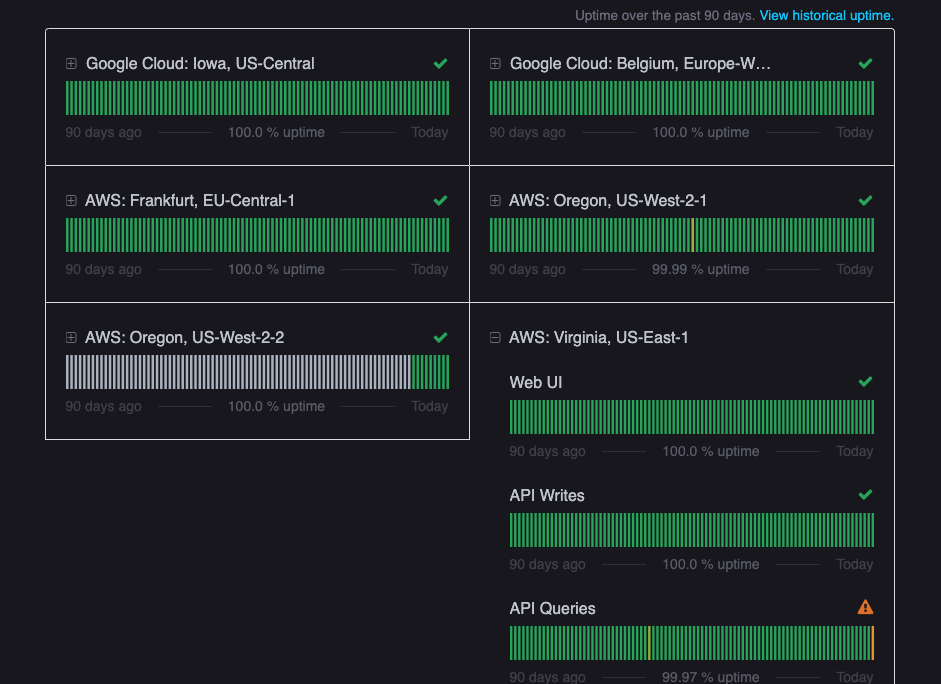Screen dimensions: 941x684
Task: Click 100.0 % uptime under Web UI
Action: pos(711,451)
